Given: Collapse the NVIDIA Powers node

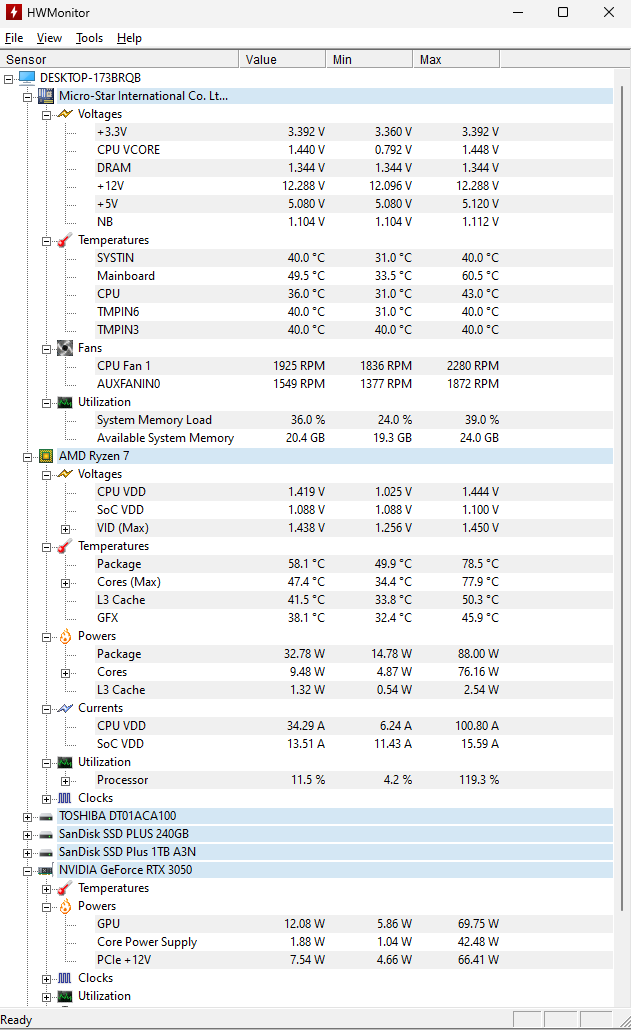Looking at the screenshot, I should pos(47,907).
